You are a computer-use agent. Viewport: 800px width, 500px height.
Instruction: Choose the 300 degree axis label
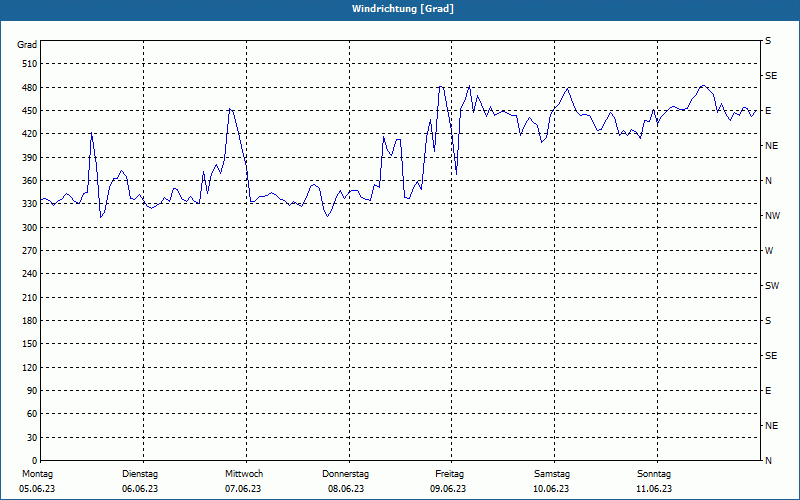pyautogui.click(x=30, y=227)
